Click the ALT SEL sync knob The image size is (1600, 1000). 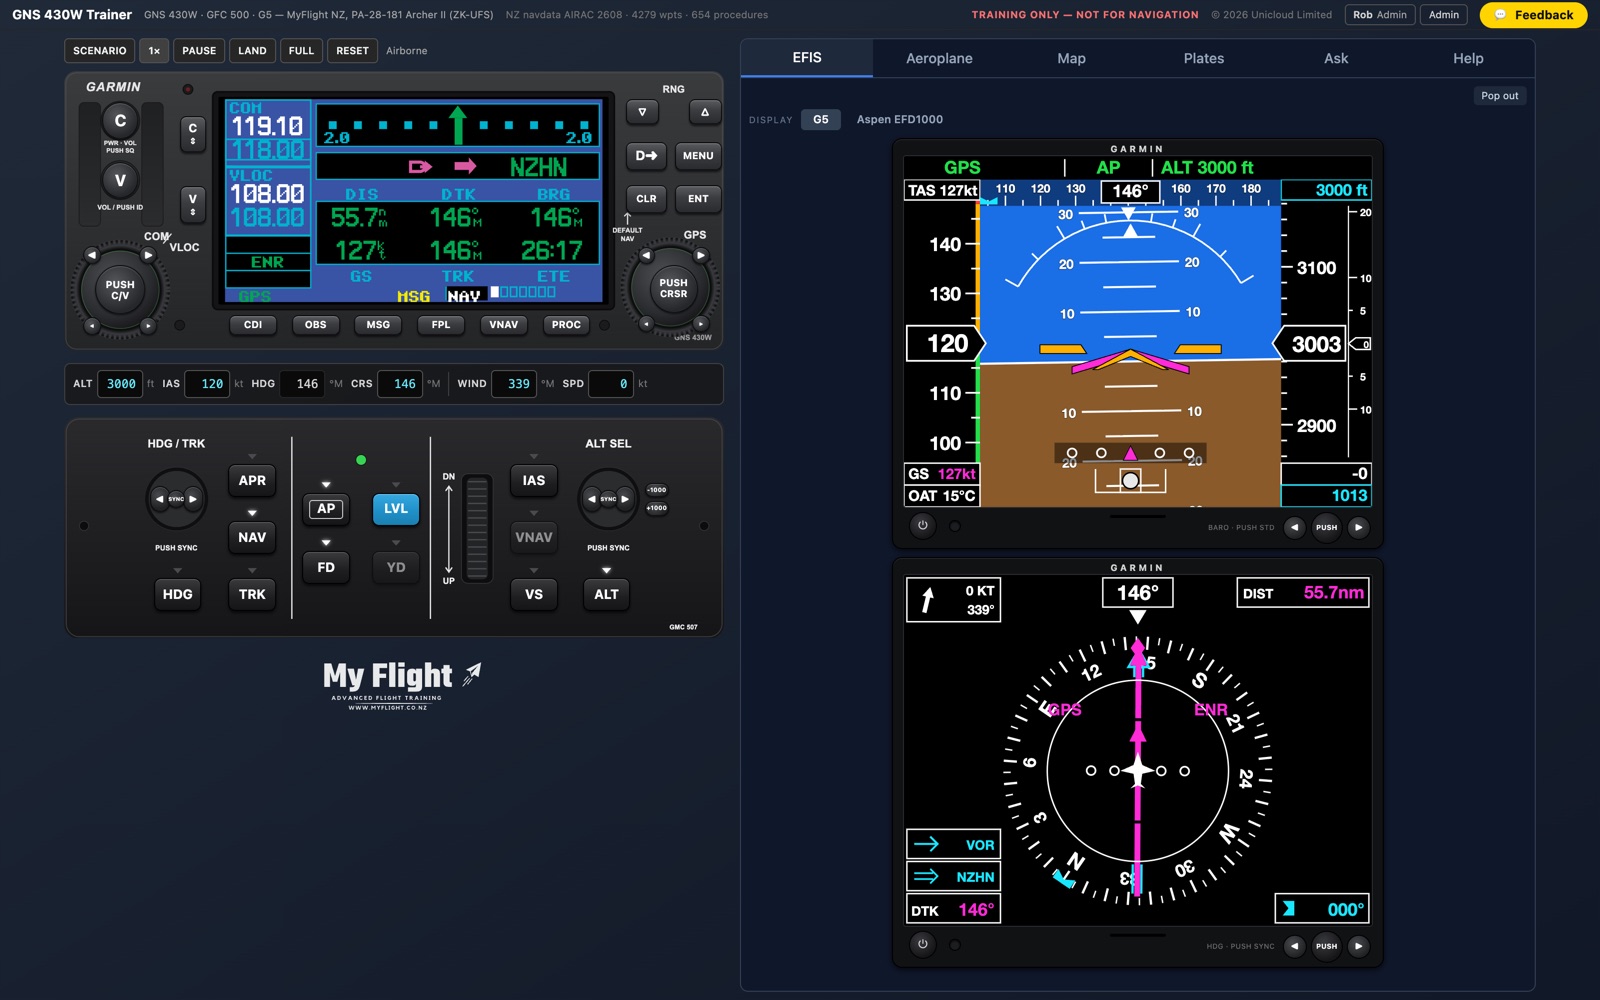pyautogui.click(x=608, y=498)
